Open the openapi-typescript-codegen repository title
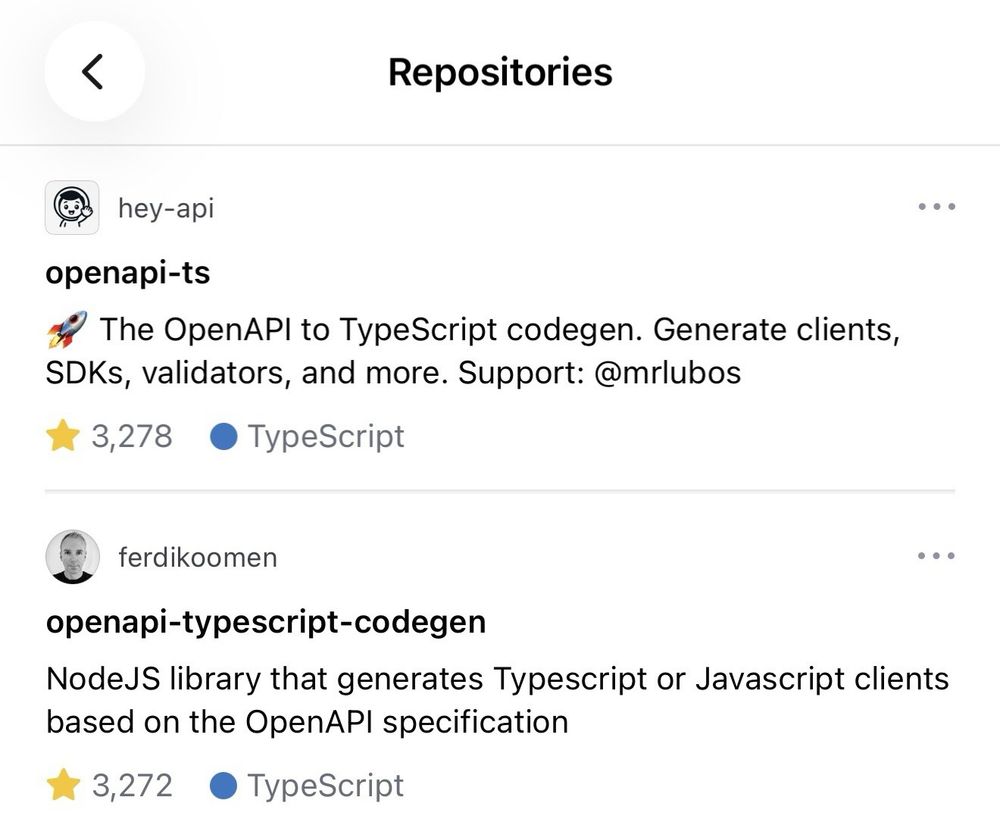Viewport: 1000px width, 838px height. [x=266, y=622]
